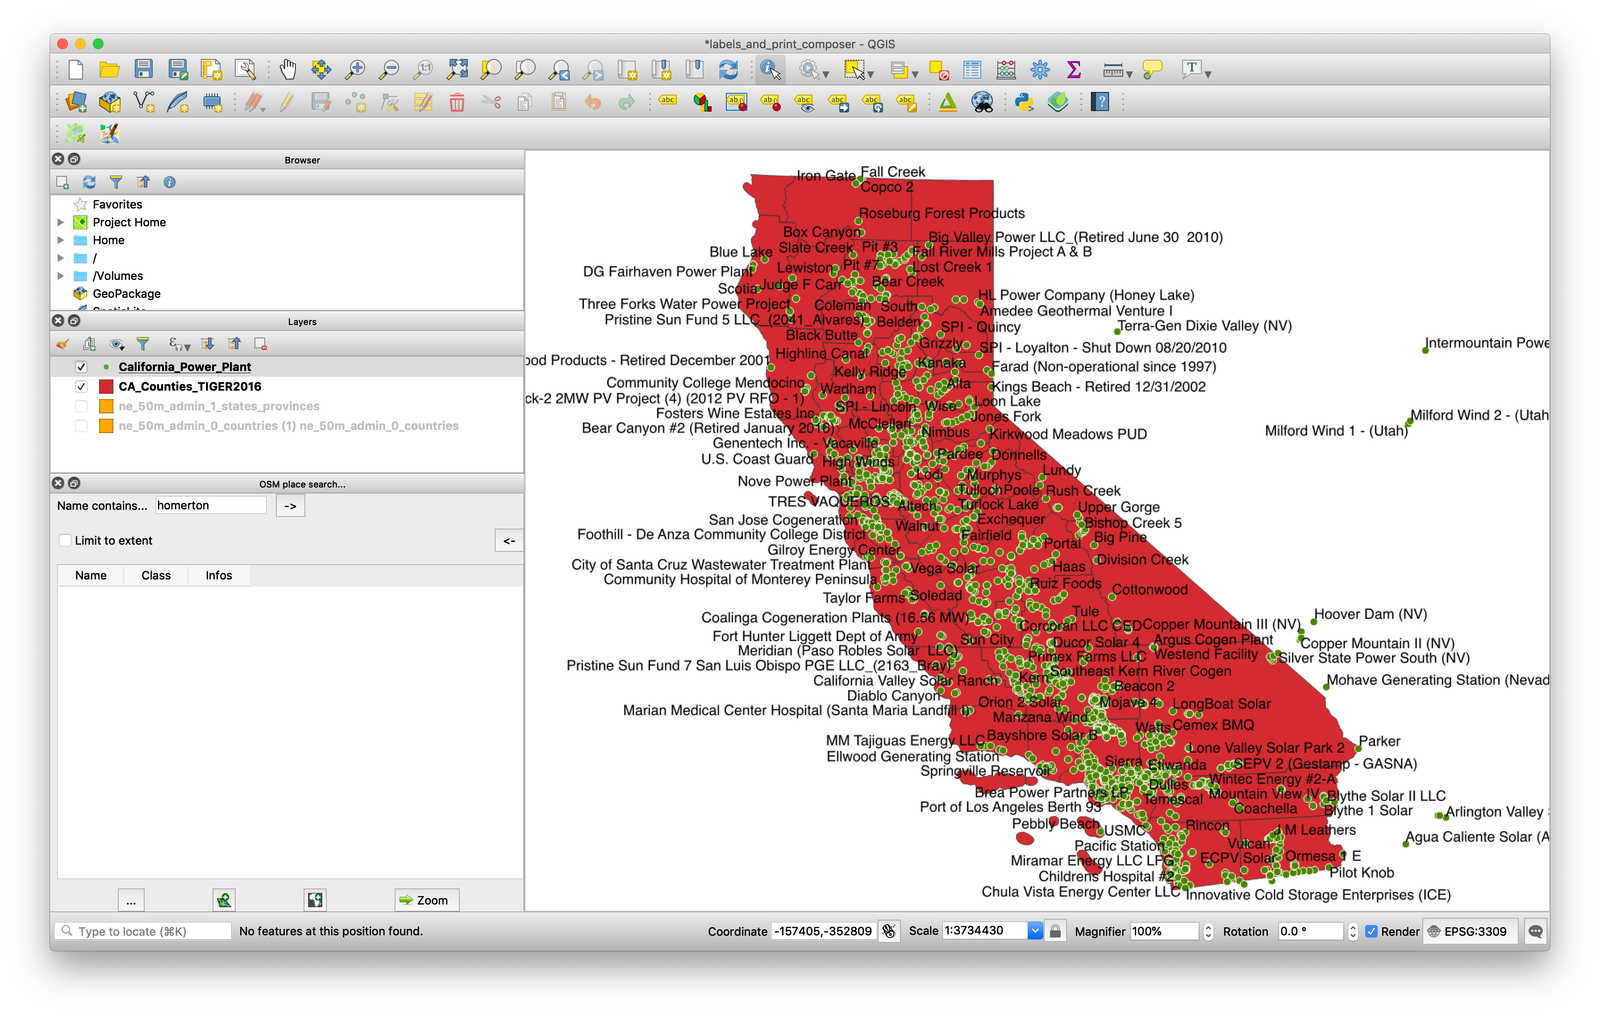
Task: Click the Name contains search field
Action: pyautogui.click(x=211, y=505)
